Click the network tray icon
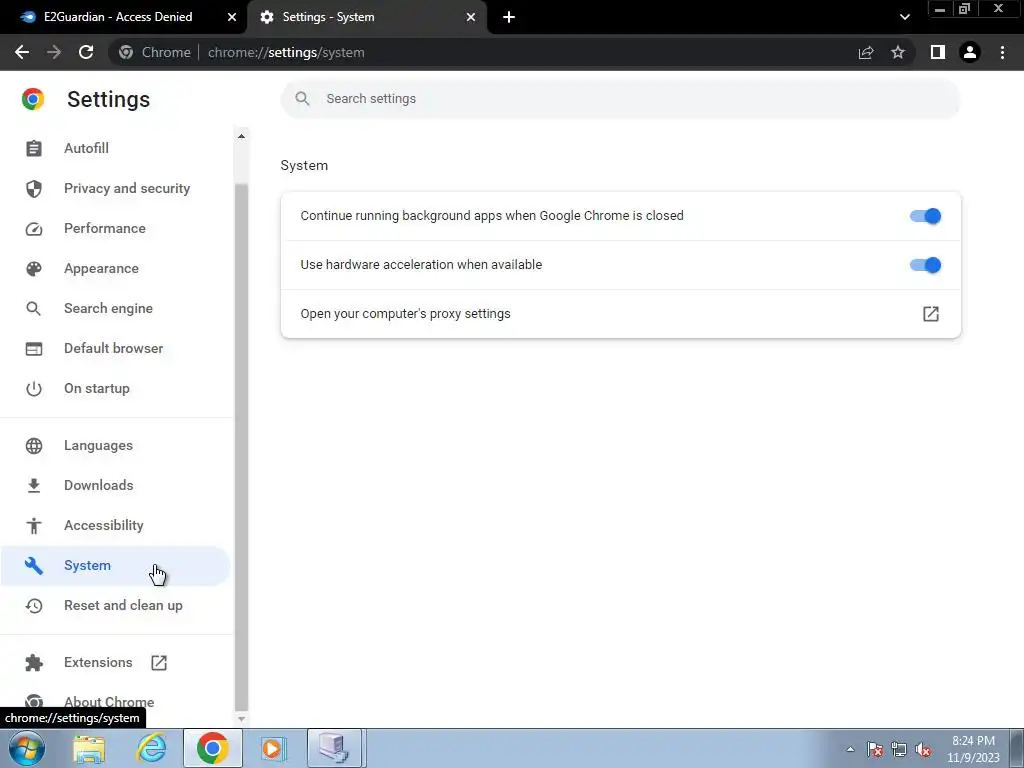The width and height of the screenshot is (1024, 768). (899, 749)
